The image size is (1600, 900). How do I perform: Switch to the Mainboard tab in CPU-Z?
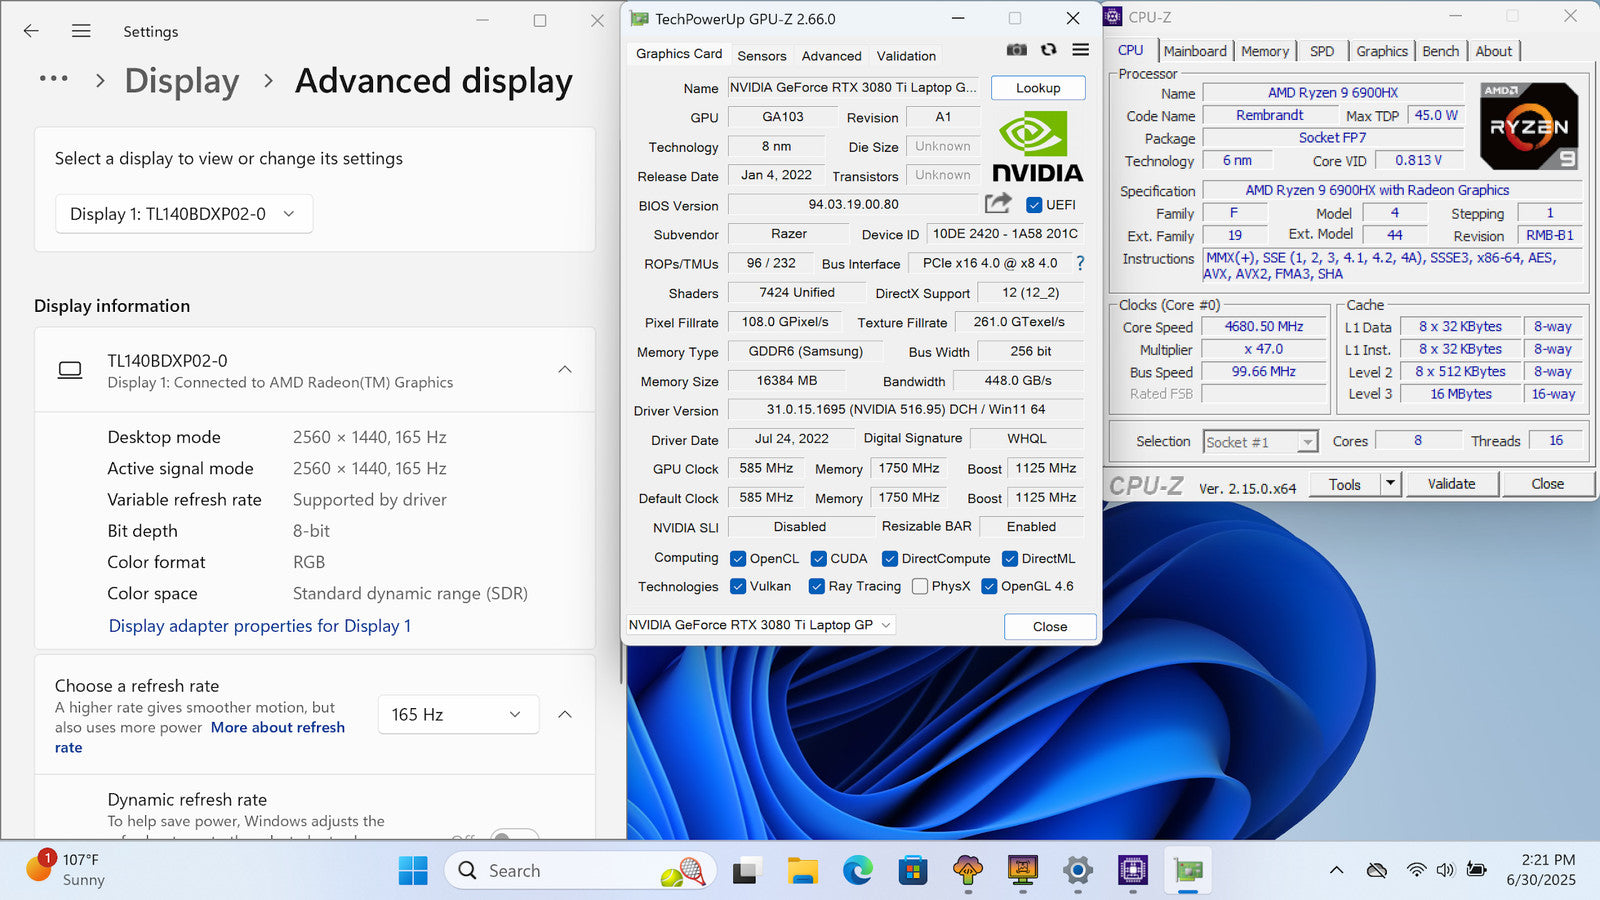[x=1194, y=51]
